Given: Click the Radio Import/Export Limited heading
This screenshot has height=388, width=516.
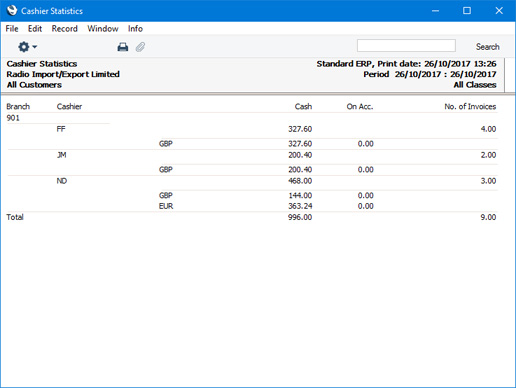Looking at the screenshot, I should tap(63, 74).
